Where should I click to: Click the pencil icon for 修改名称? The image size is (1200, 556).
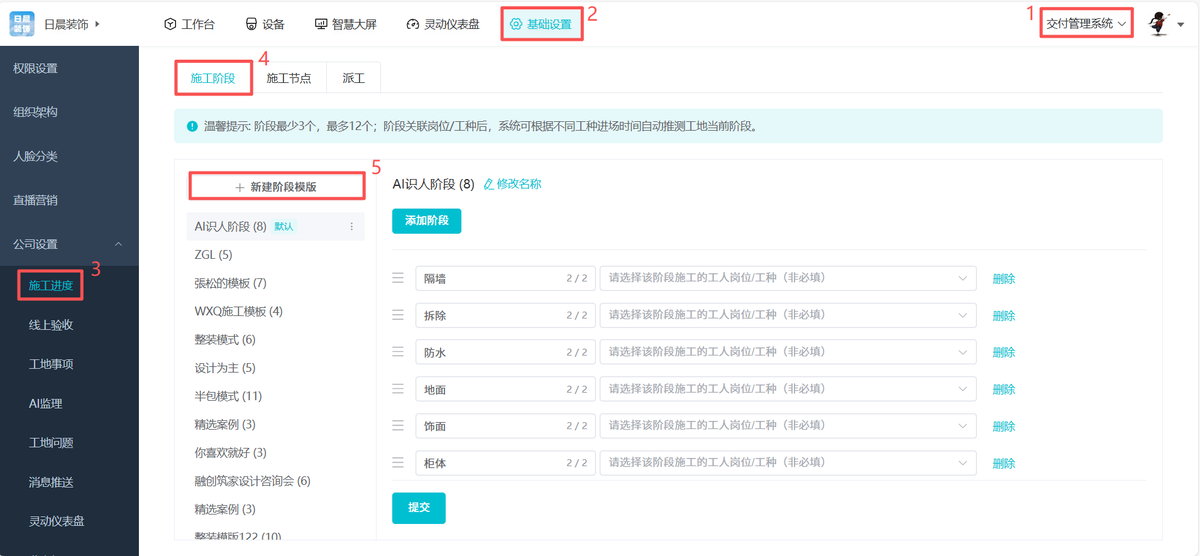(489, 184)
